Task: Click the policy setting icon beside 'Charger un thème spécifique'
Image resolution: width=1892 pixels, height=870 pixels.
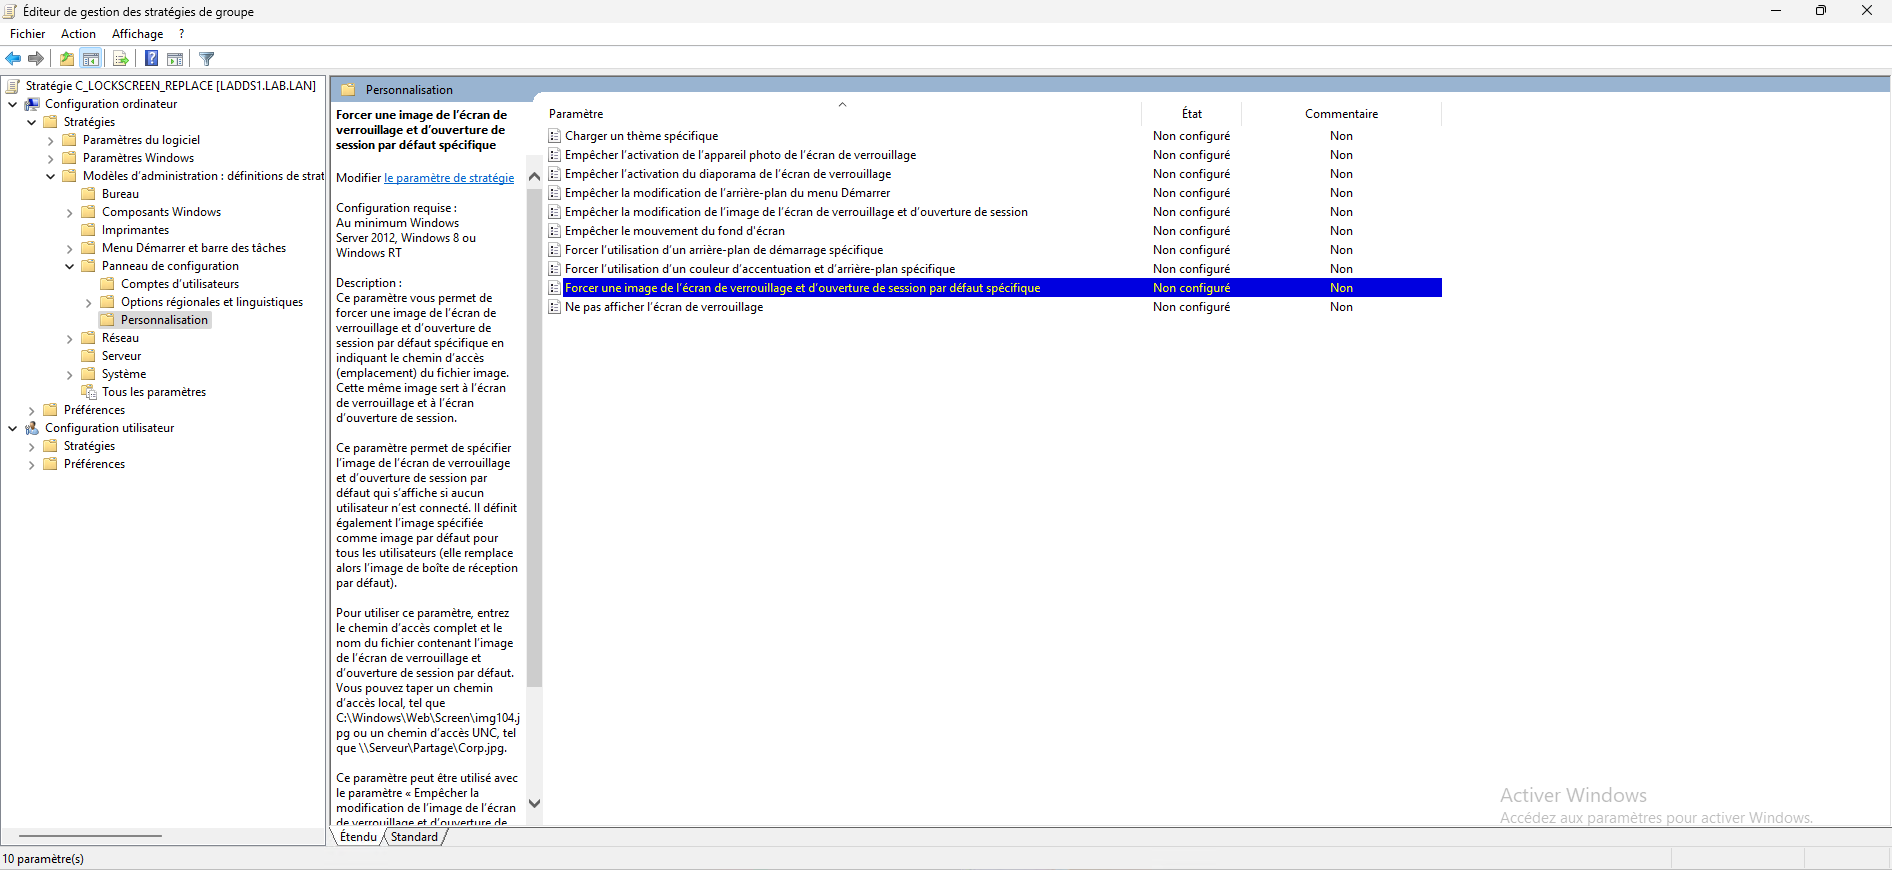Action: [x=554, y=136]
